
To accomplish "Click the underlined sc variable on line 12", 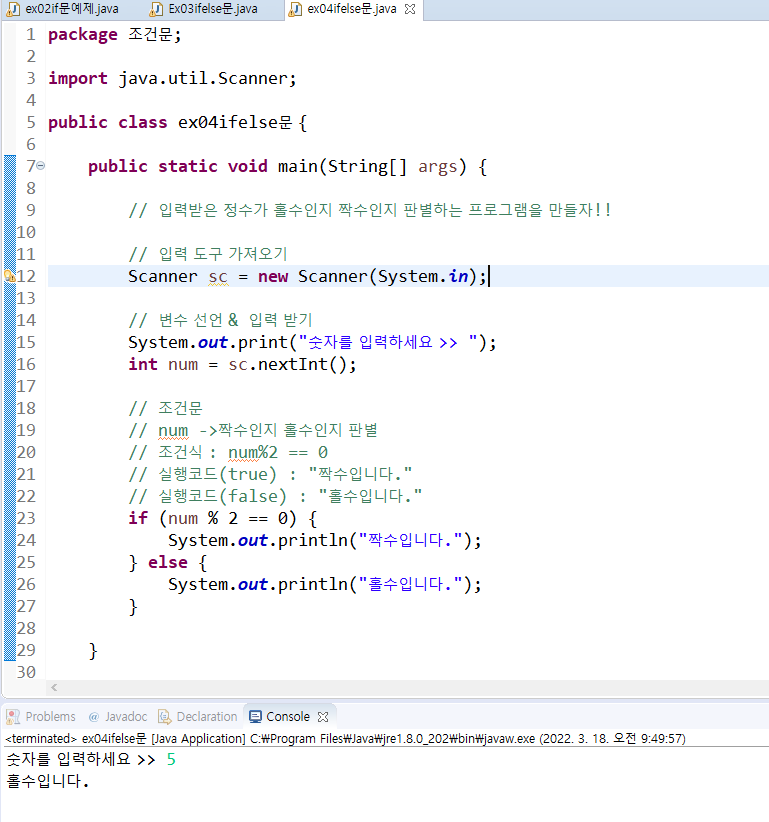I will tap(218, 277).
